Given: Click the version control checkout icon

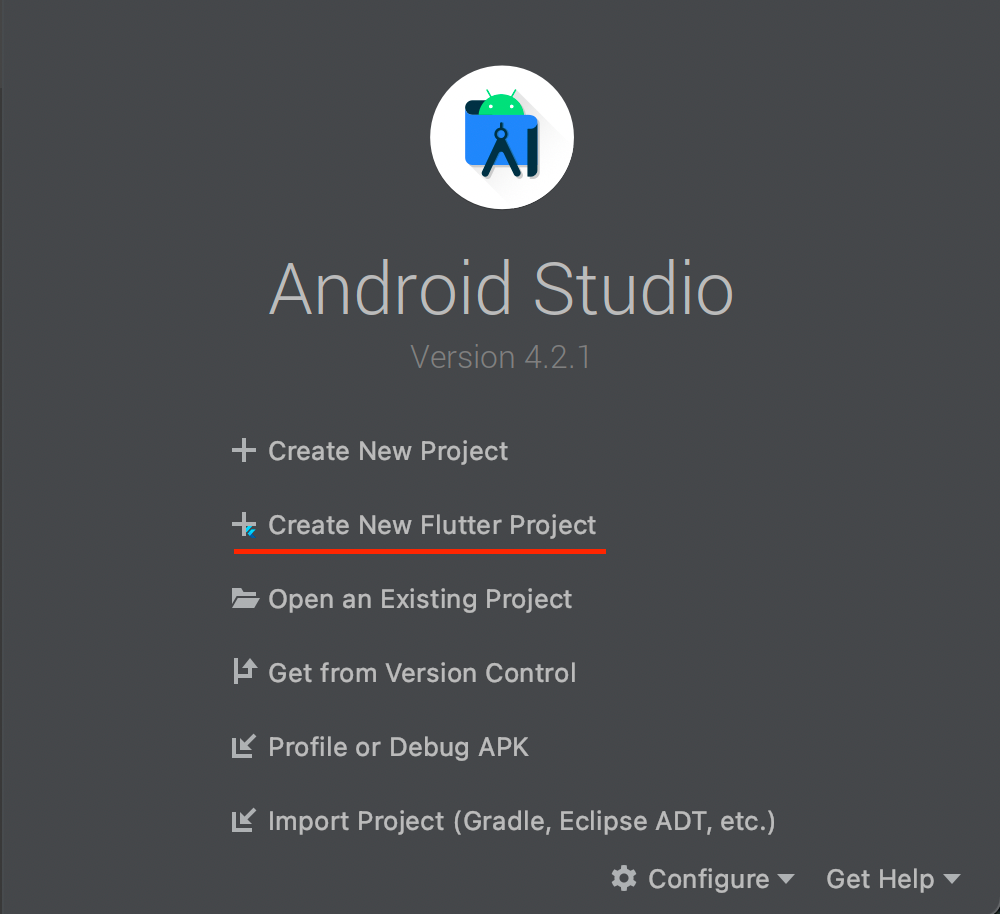Looking at the screenshot, I should [244, 672].
